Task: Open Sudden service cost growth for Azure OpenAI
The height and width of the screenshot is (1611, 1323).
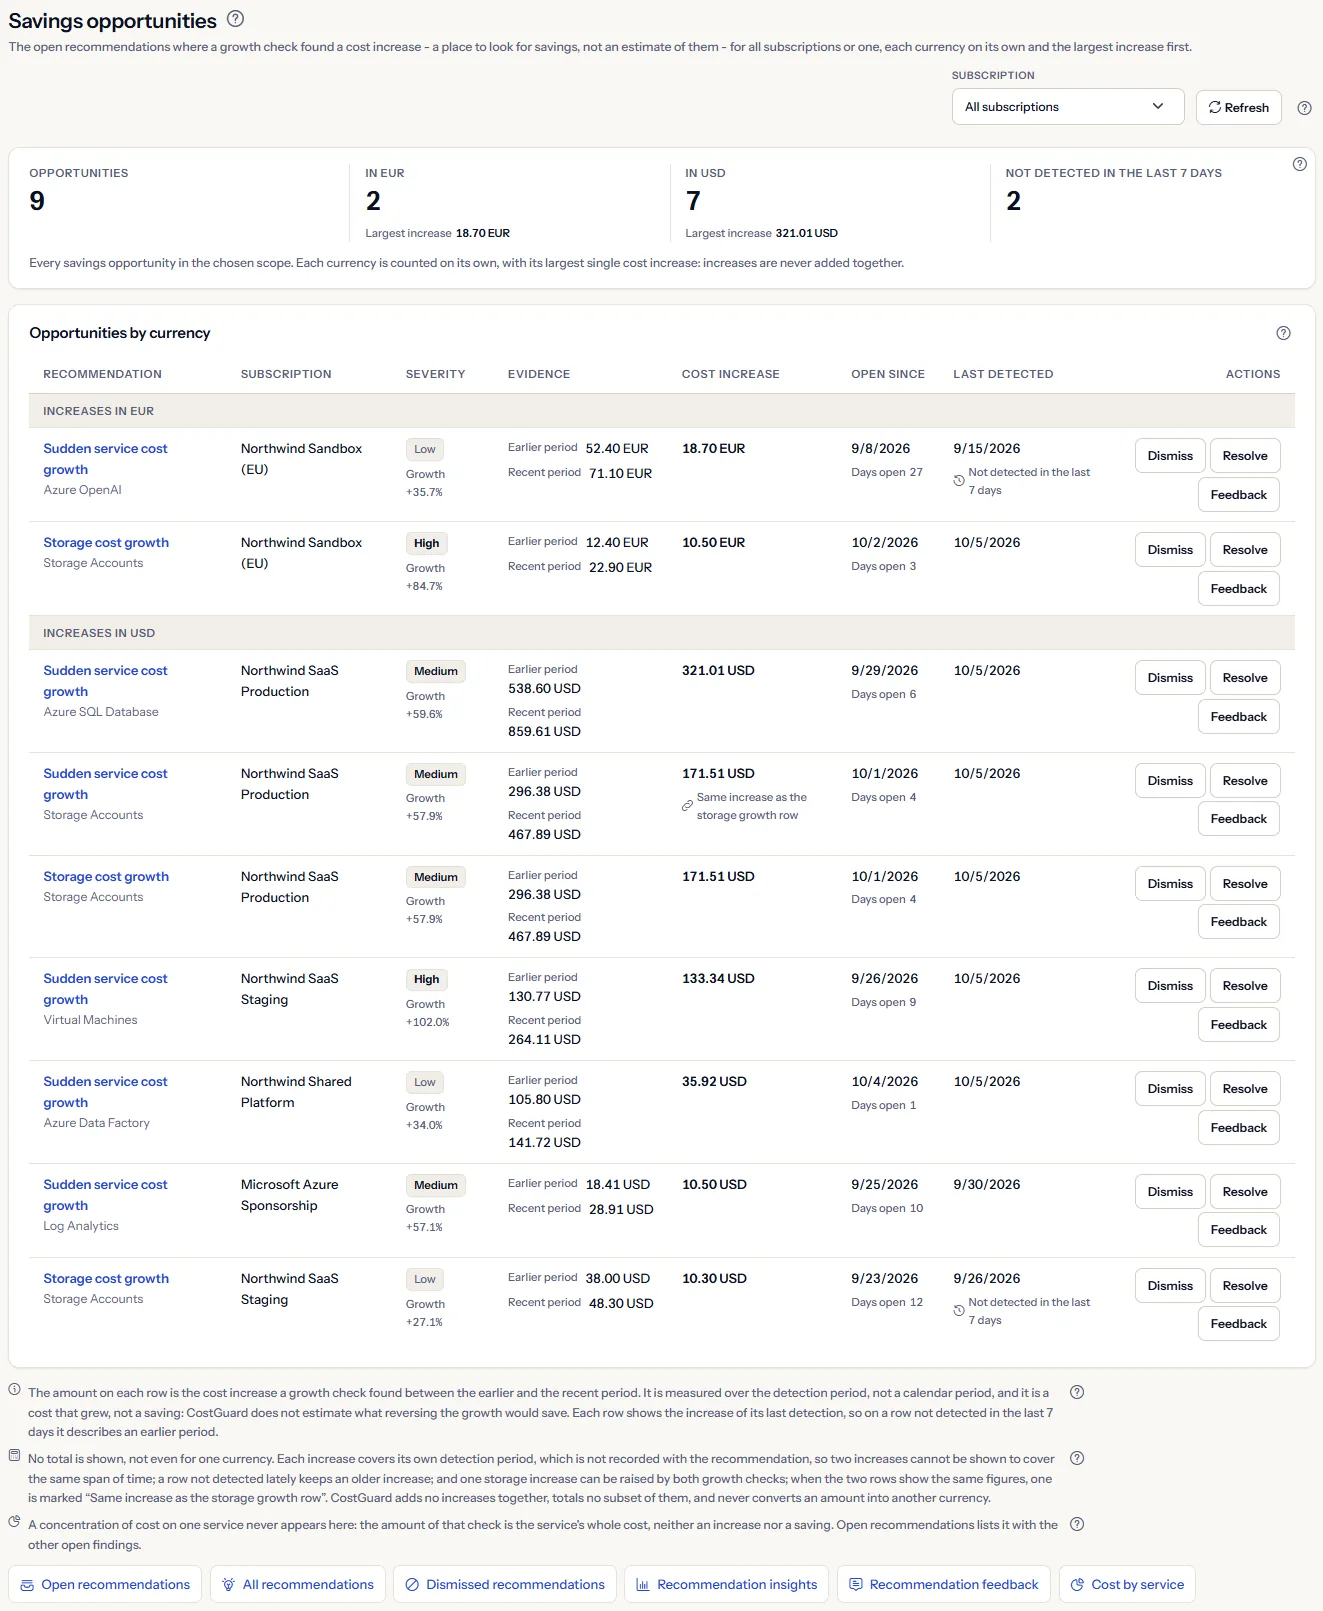Action: pos(105,459)
